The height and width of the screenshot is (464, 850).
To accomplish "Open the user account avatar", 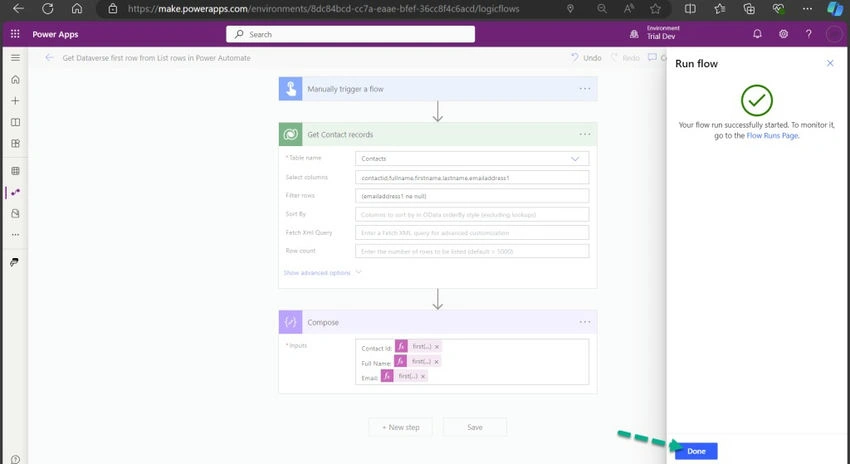I will [833, 34].
